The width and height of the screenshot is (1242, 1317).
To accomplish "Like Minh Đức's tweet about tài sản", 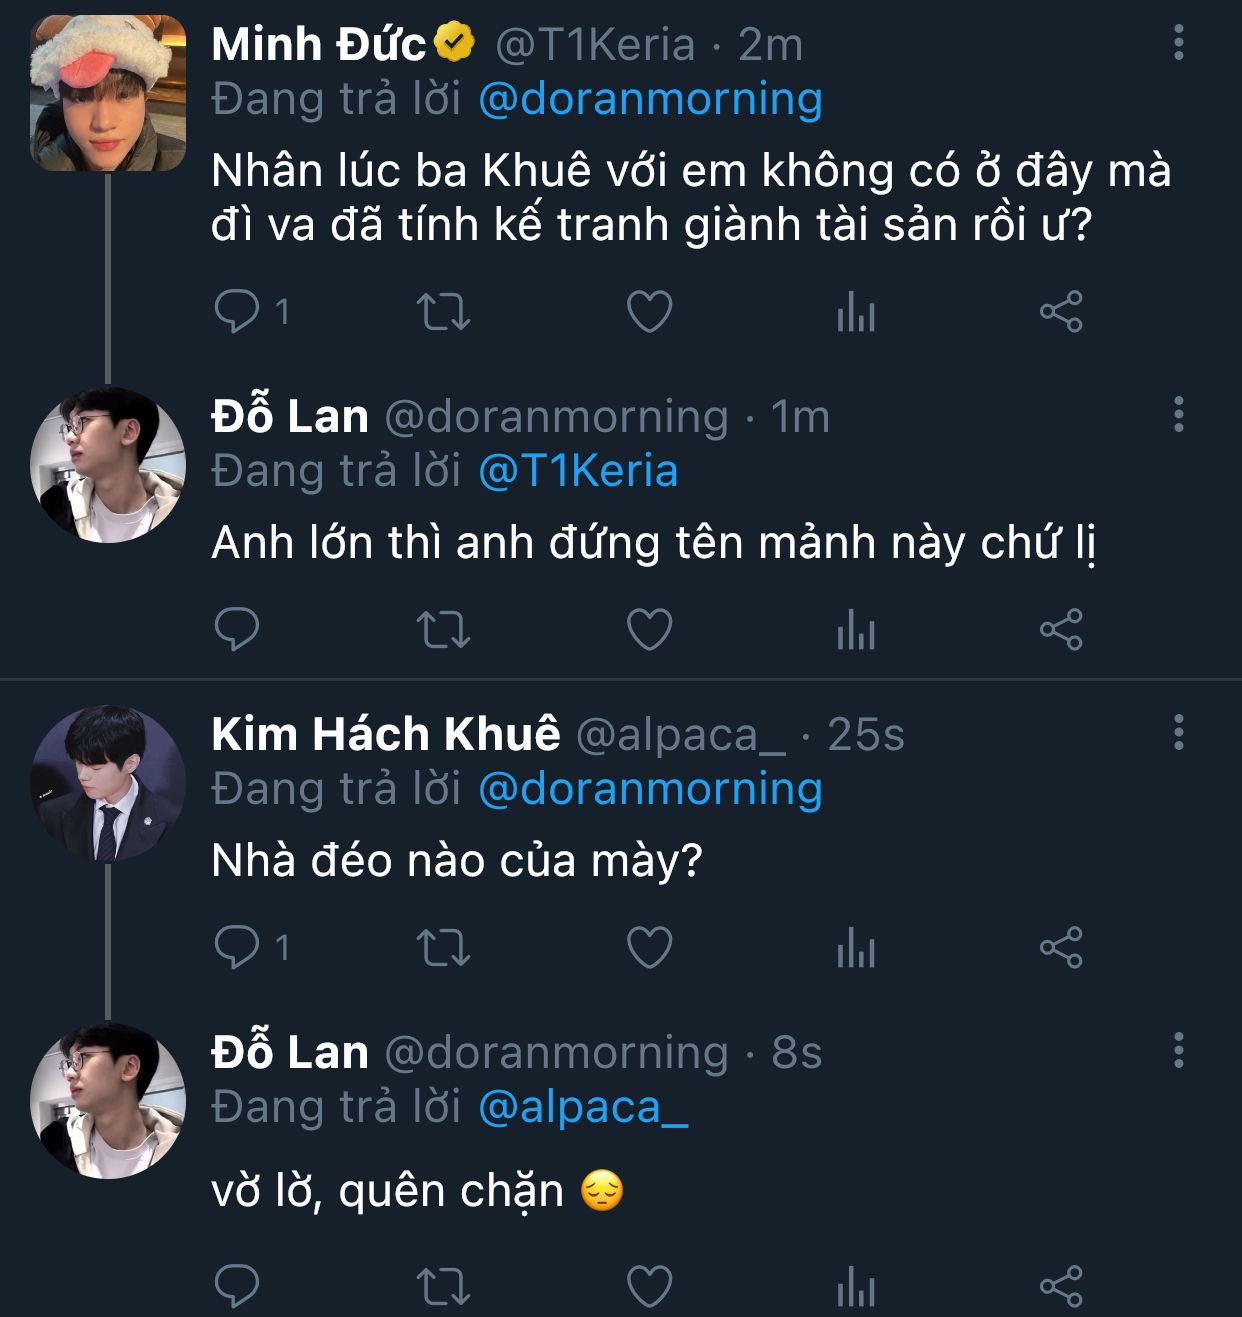I will coord(649,311).
